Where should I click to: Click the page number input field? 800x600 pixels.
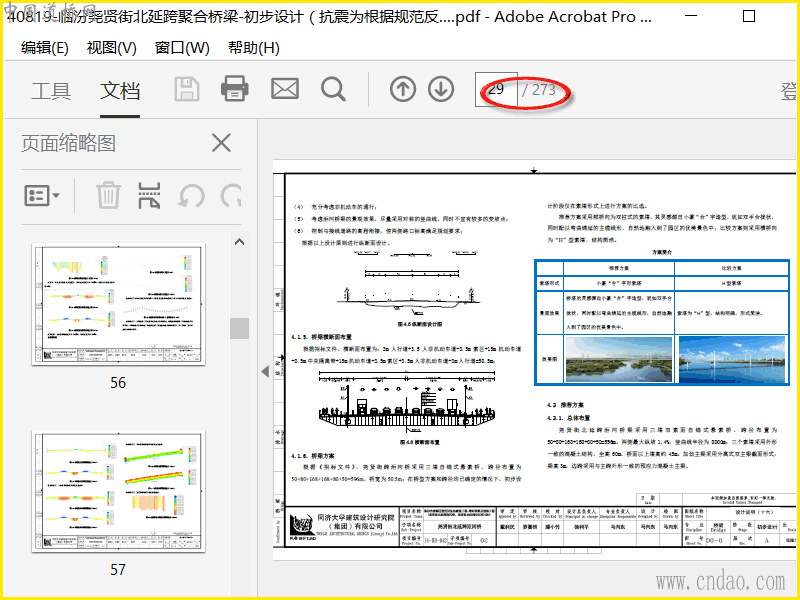tap(496, 89)
